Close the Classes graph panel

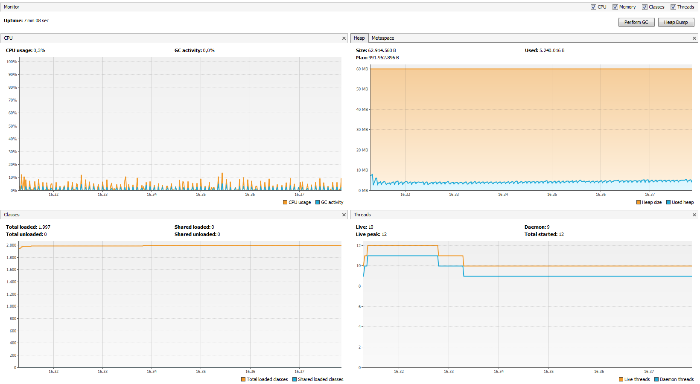[344, 215]
